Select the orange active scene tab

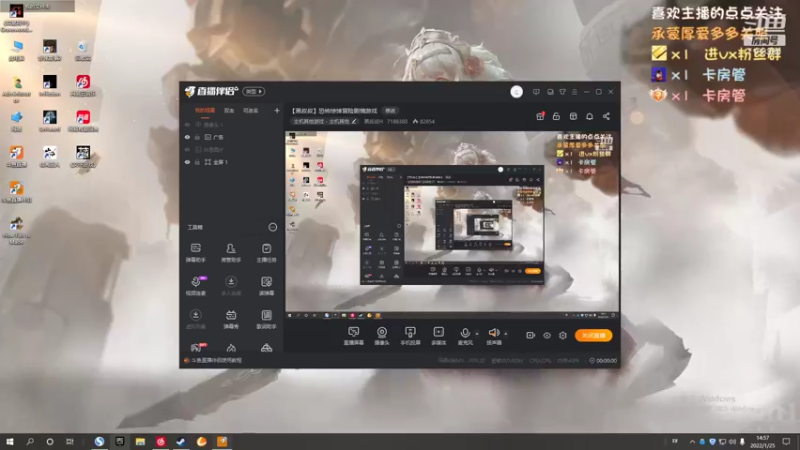coord(205,110)
